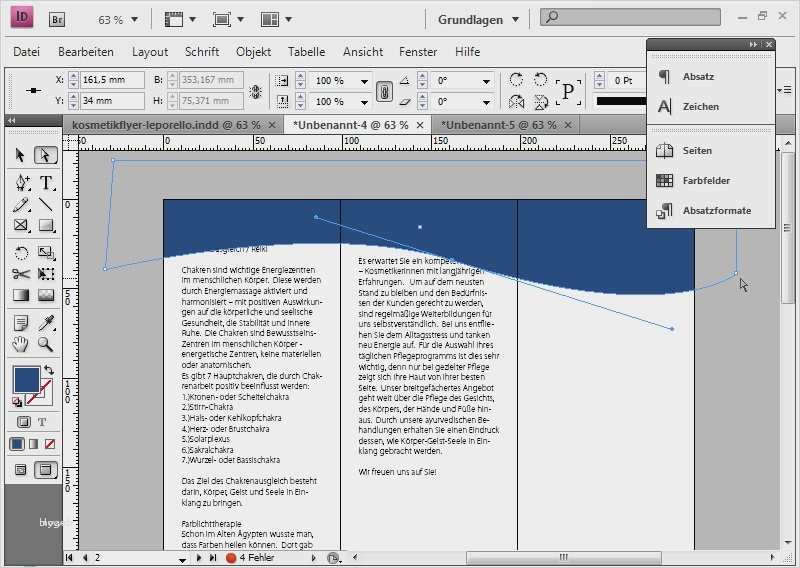
Task: Click the blue fill color swatch
Action: [26, 380]
